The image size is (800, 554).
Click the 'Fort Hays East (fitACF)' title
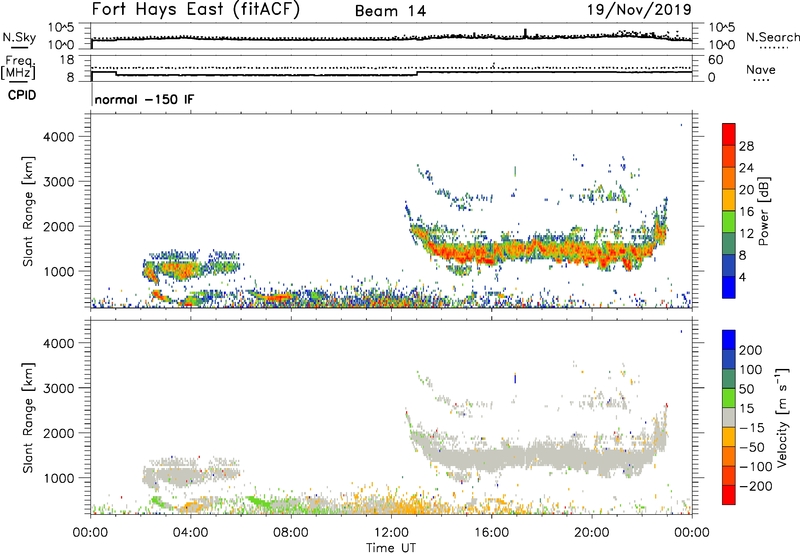[x=196, y=10]
